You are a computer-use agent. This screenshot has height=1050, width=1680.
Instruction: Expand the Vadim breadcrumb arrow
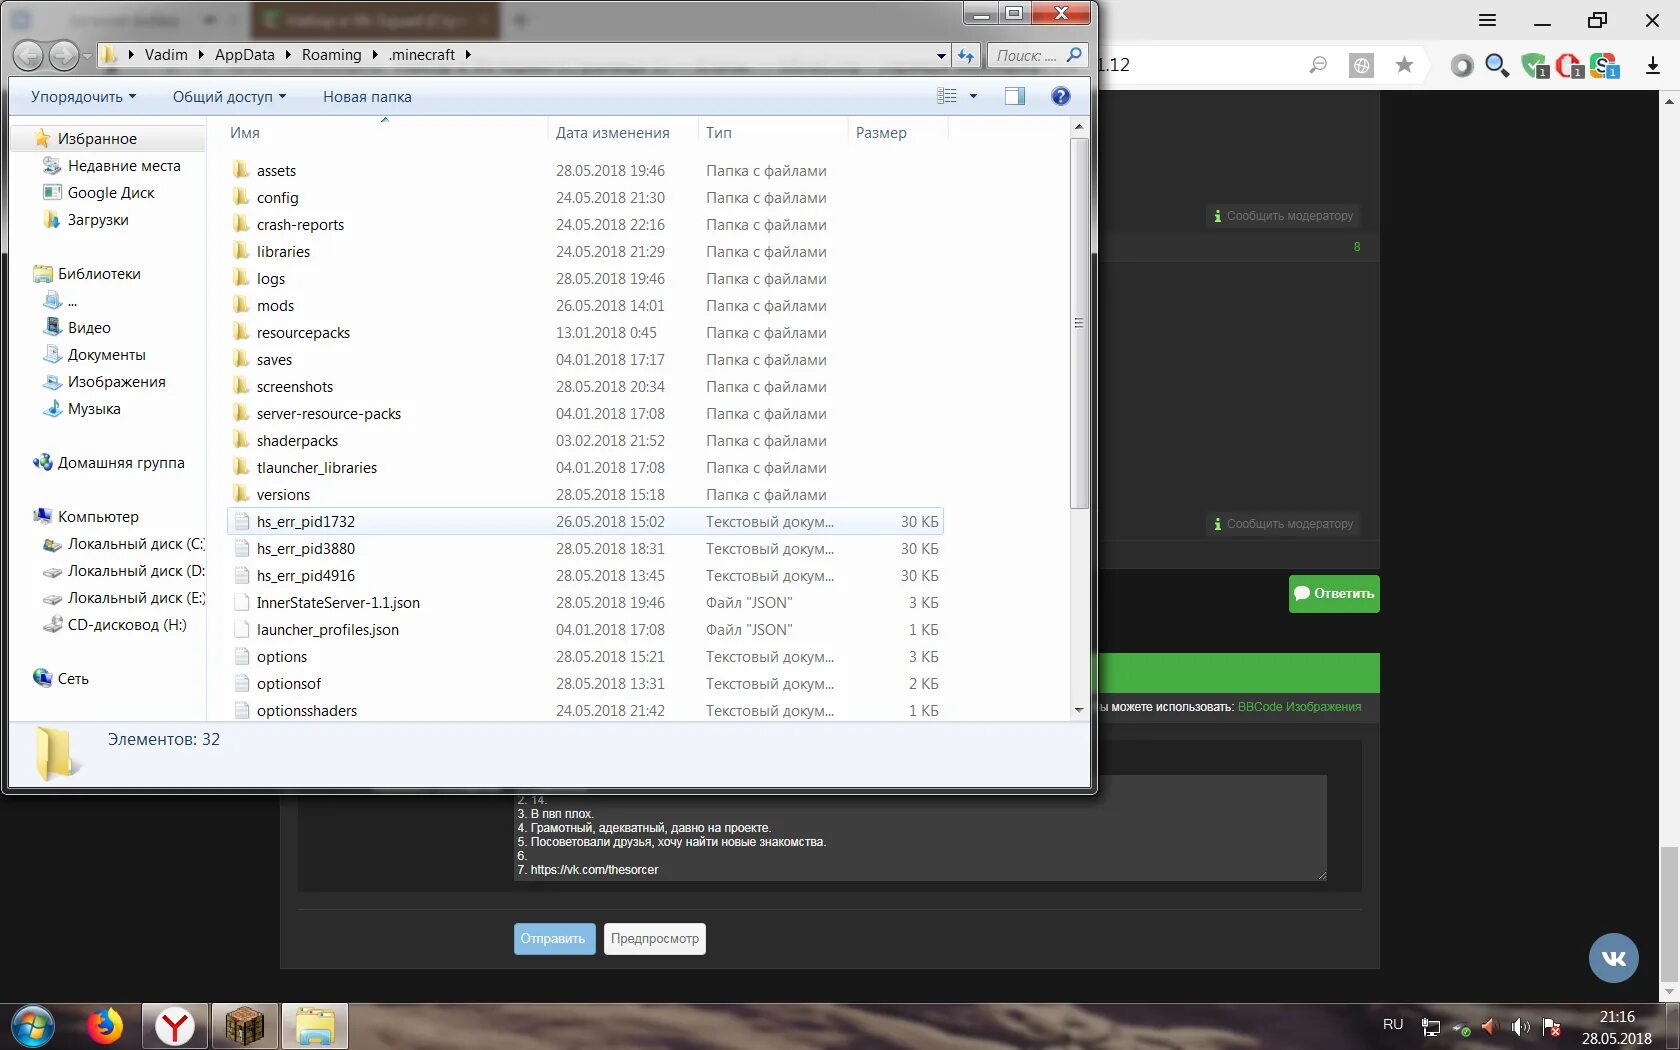pos(201,55)
